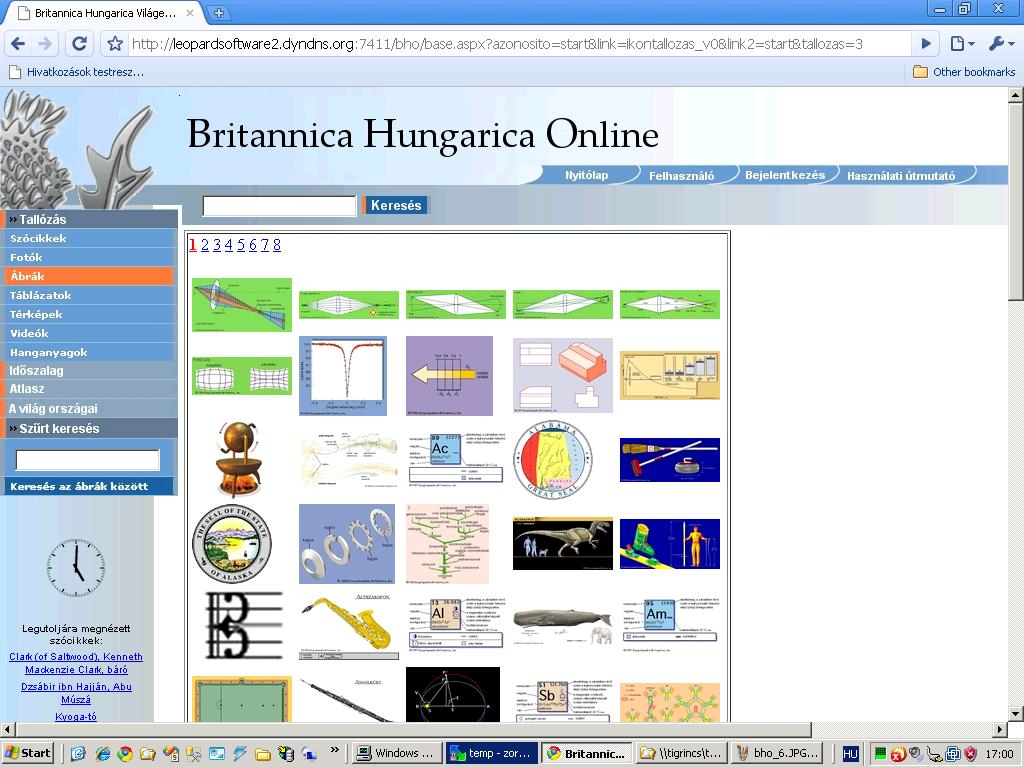Open the alto clef notation thumbnail
The height and width of the screenshot is (768, 1024).
(244, 626)
